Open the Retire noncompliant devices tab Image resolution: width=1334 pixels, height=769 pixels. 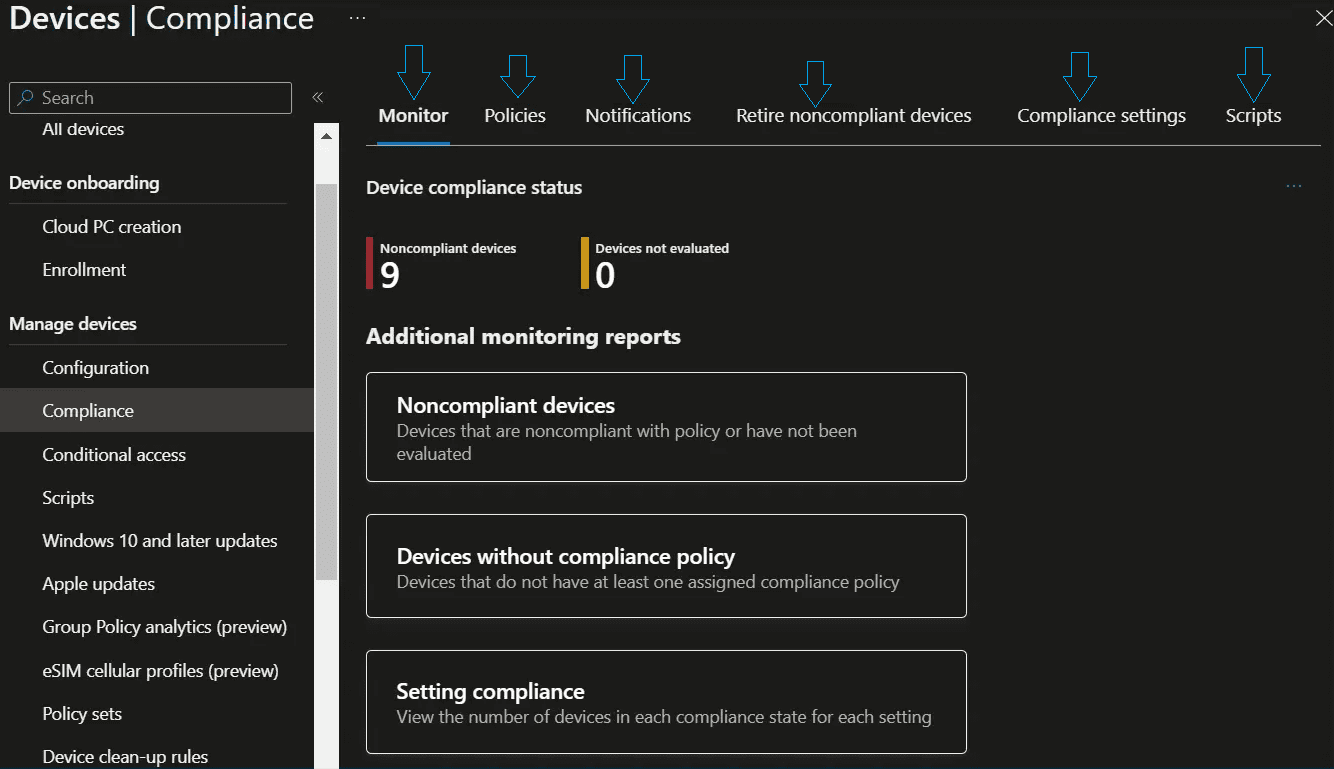tap(853, 115)
